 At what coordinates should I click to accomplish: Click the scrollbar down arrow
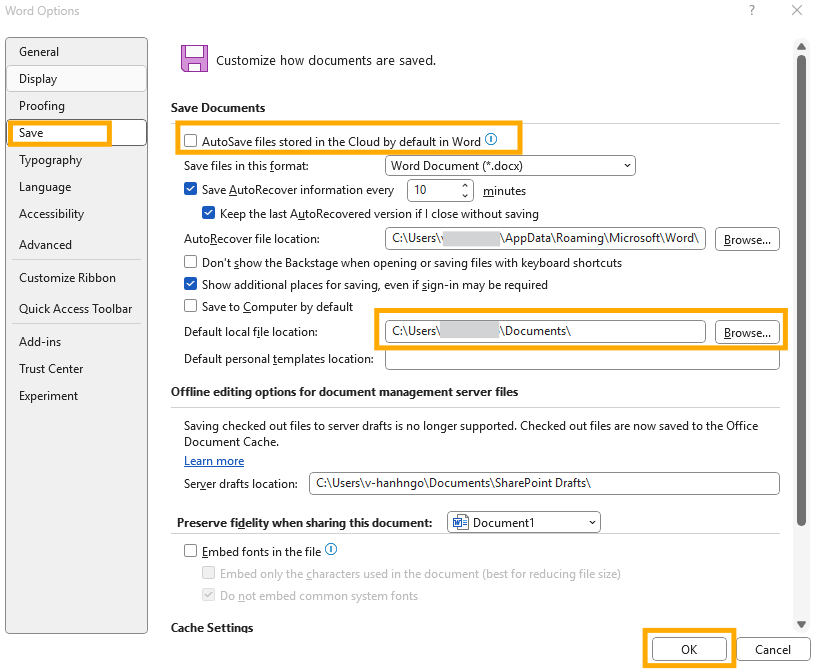[x=802, y=624]
